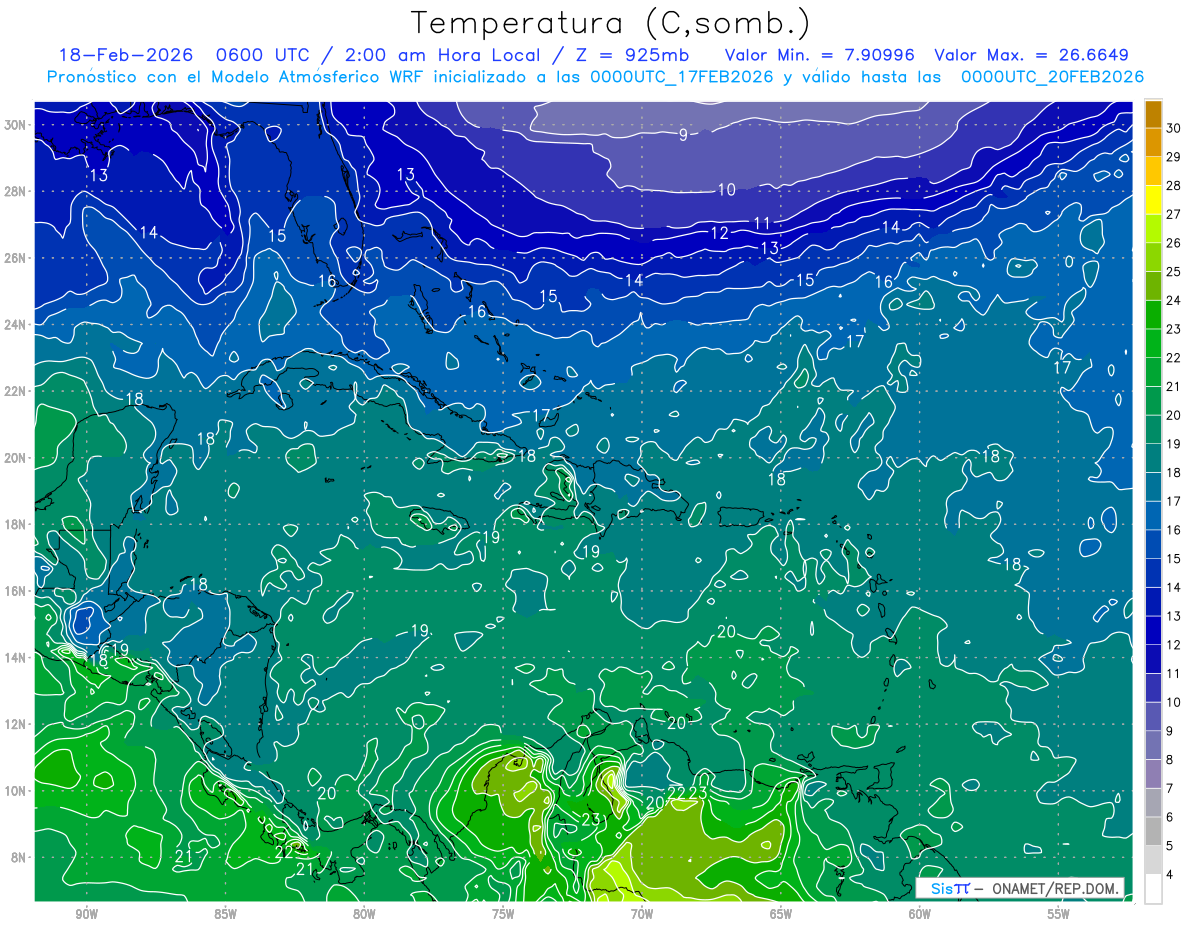Click color scale label '24'
Screen dimensions: 1200x927
tap(1174, 300)
